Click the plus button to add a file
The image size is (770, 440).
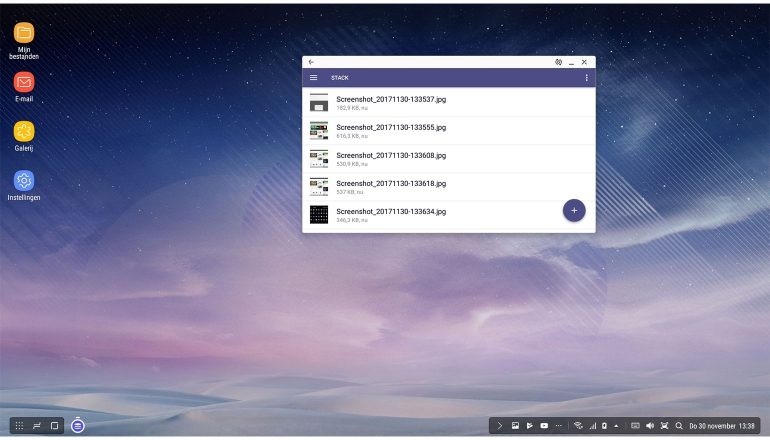point(574,211)
